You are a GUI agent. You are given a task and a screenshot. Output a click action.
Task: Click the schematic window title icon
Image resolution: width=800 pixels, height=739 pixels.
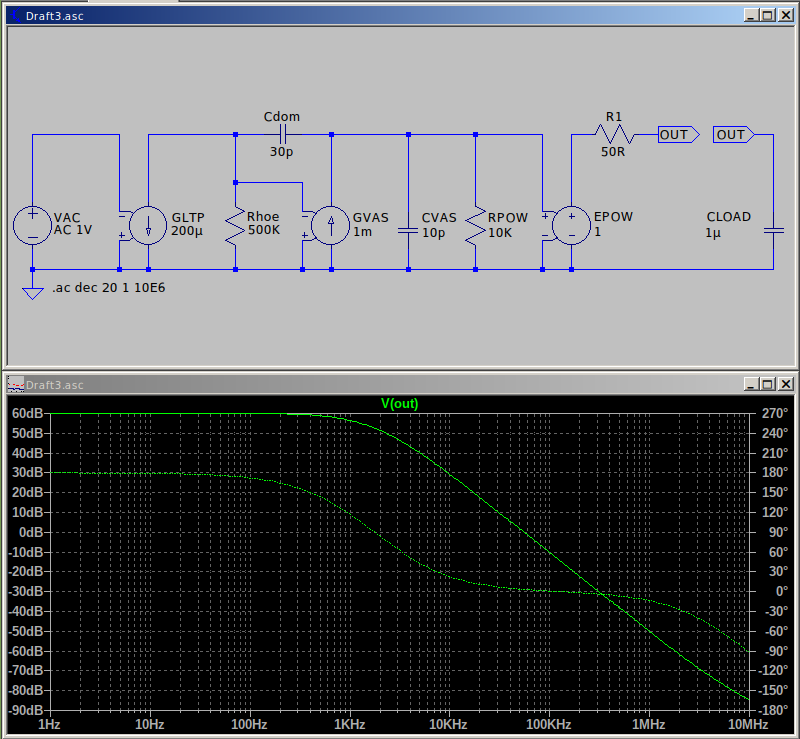pyautogui.click(x=16, y=15)
